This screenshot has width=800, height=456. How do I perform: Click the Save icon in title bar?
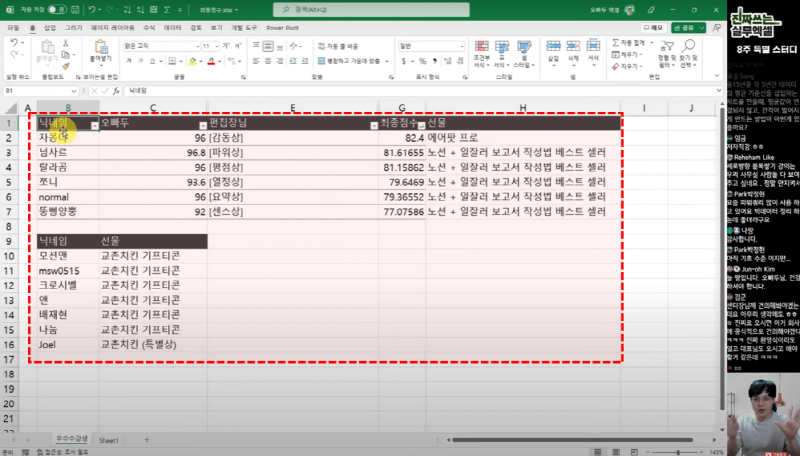tap(75, 10)
